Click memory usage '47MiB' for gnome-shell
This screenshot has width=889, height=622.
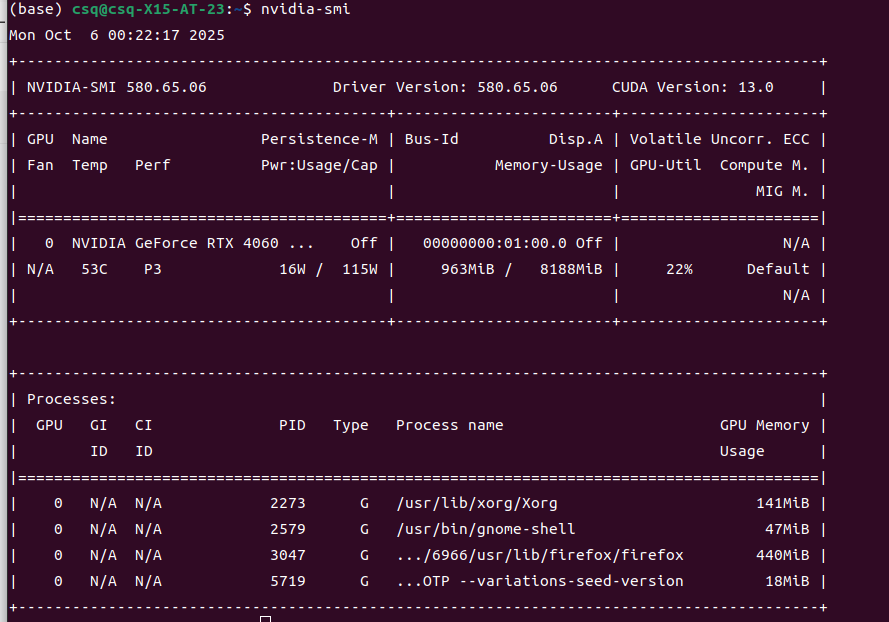tap(787, 530)
